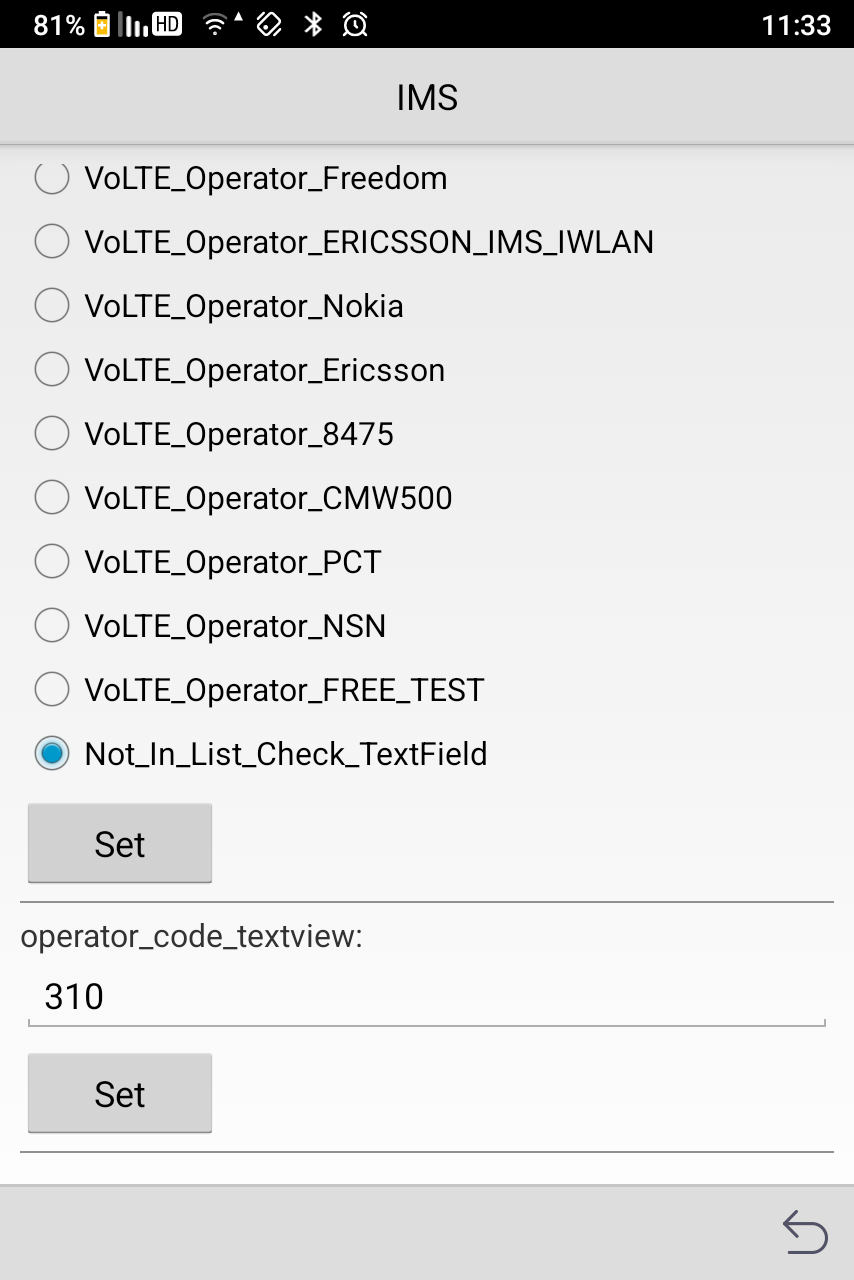Tap the 11:33 clock in the status bar
Image resolution: width=854 pixels, height=1280 pixels.
(797, 25)
